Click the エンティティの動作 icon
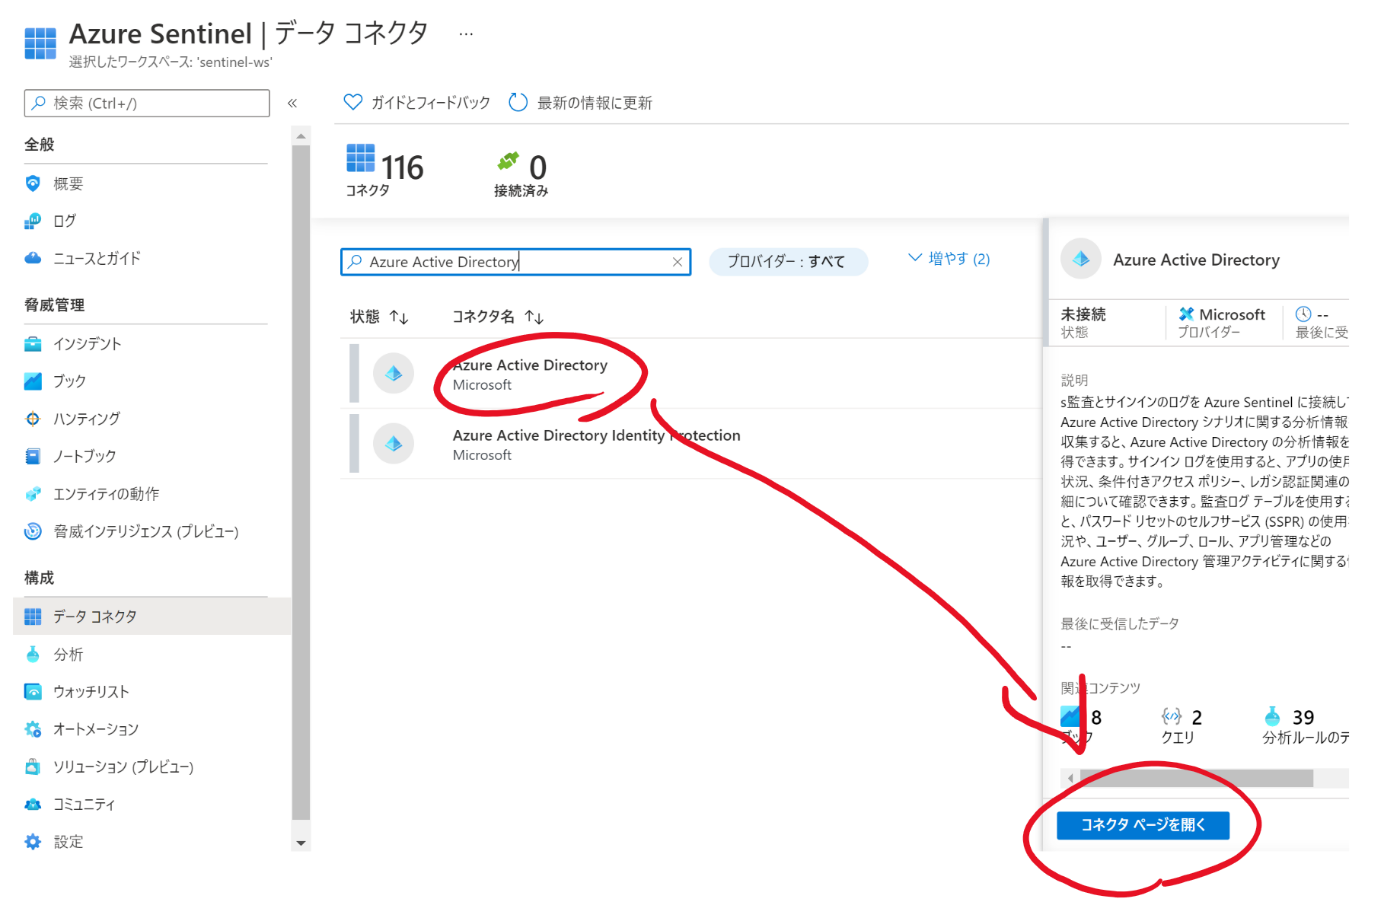1400x902 pixels. coord(33,493)
